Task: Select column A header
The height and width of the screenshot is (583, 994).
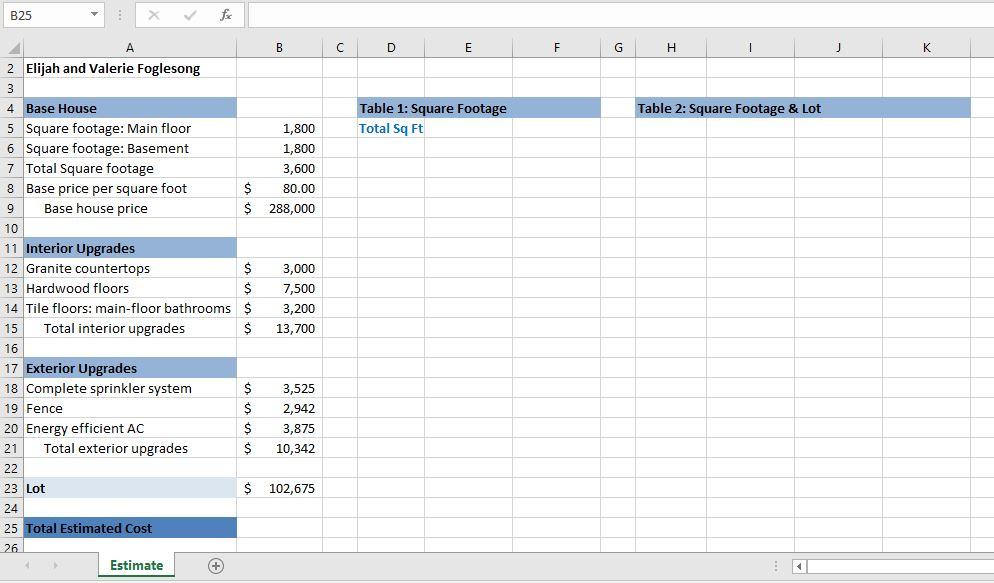Action: (130, 48)
